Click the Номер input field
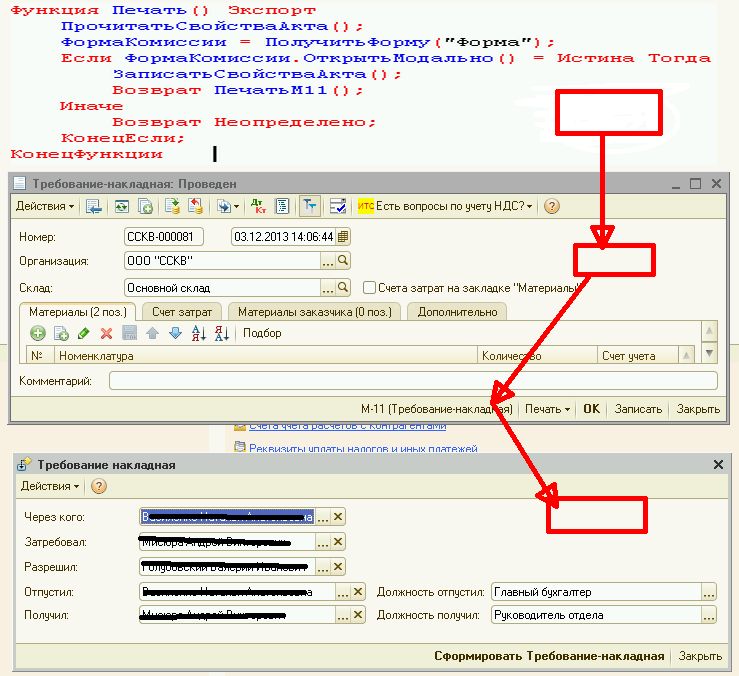 tap(164, 237)
